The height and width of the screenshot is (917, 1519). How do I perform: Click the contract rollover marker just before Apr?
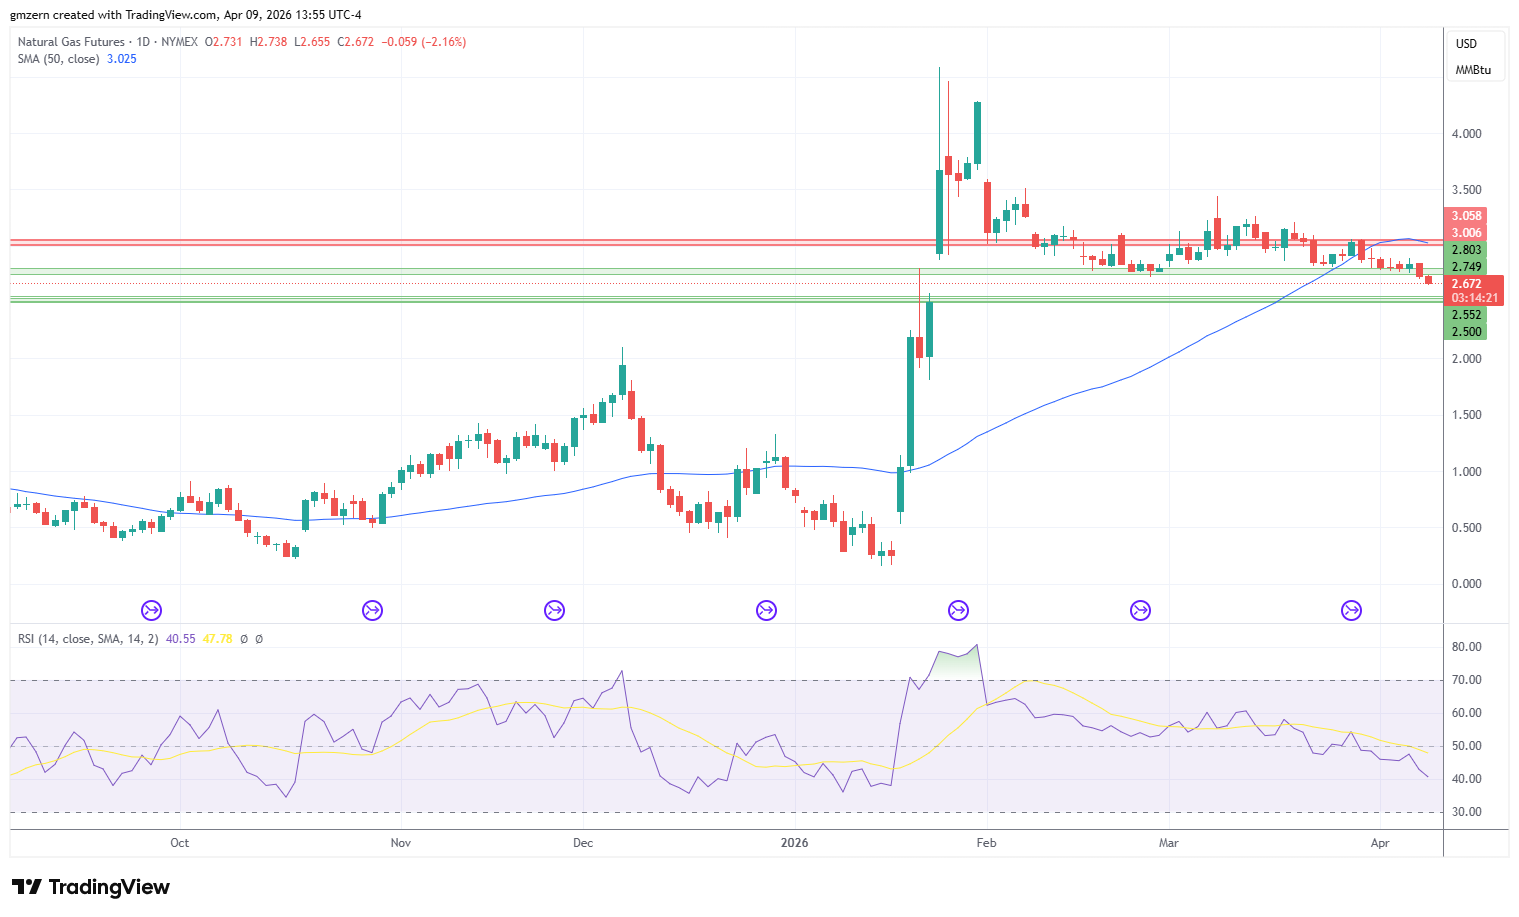pos(1351,610)
